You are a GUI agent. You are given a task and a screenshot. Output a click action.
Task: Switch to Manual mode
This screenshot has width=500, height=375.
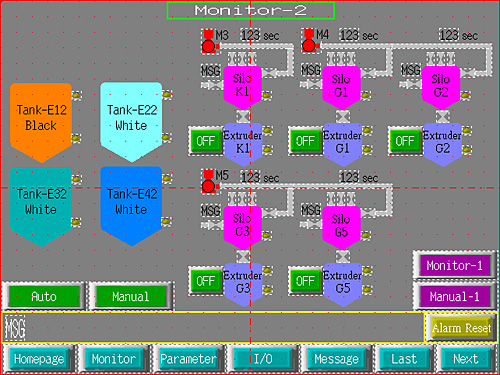tap(131, 296)
